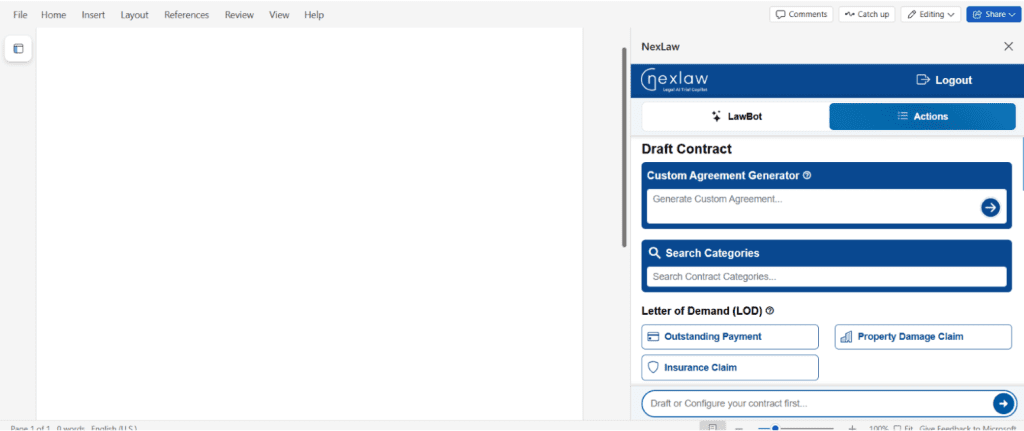Viewport: 1024px width, 431px height.
Task: Focus the Generate Custom Agreement field
Action: (813, 206)
